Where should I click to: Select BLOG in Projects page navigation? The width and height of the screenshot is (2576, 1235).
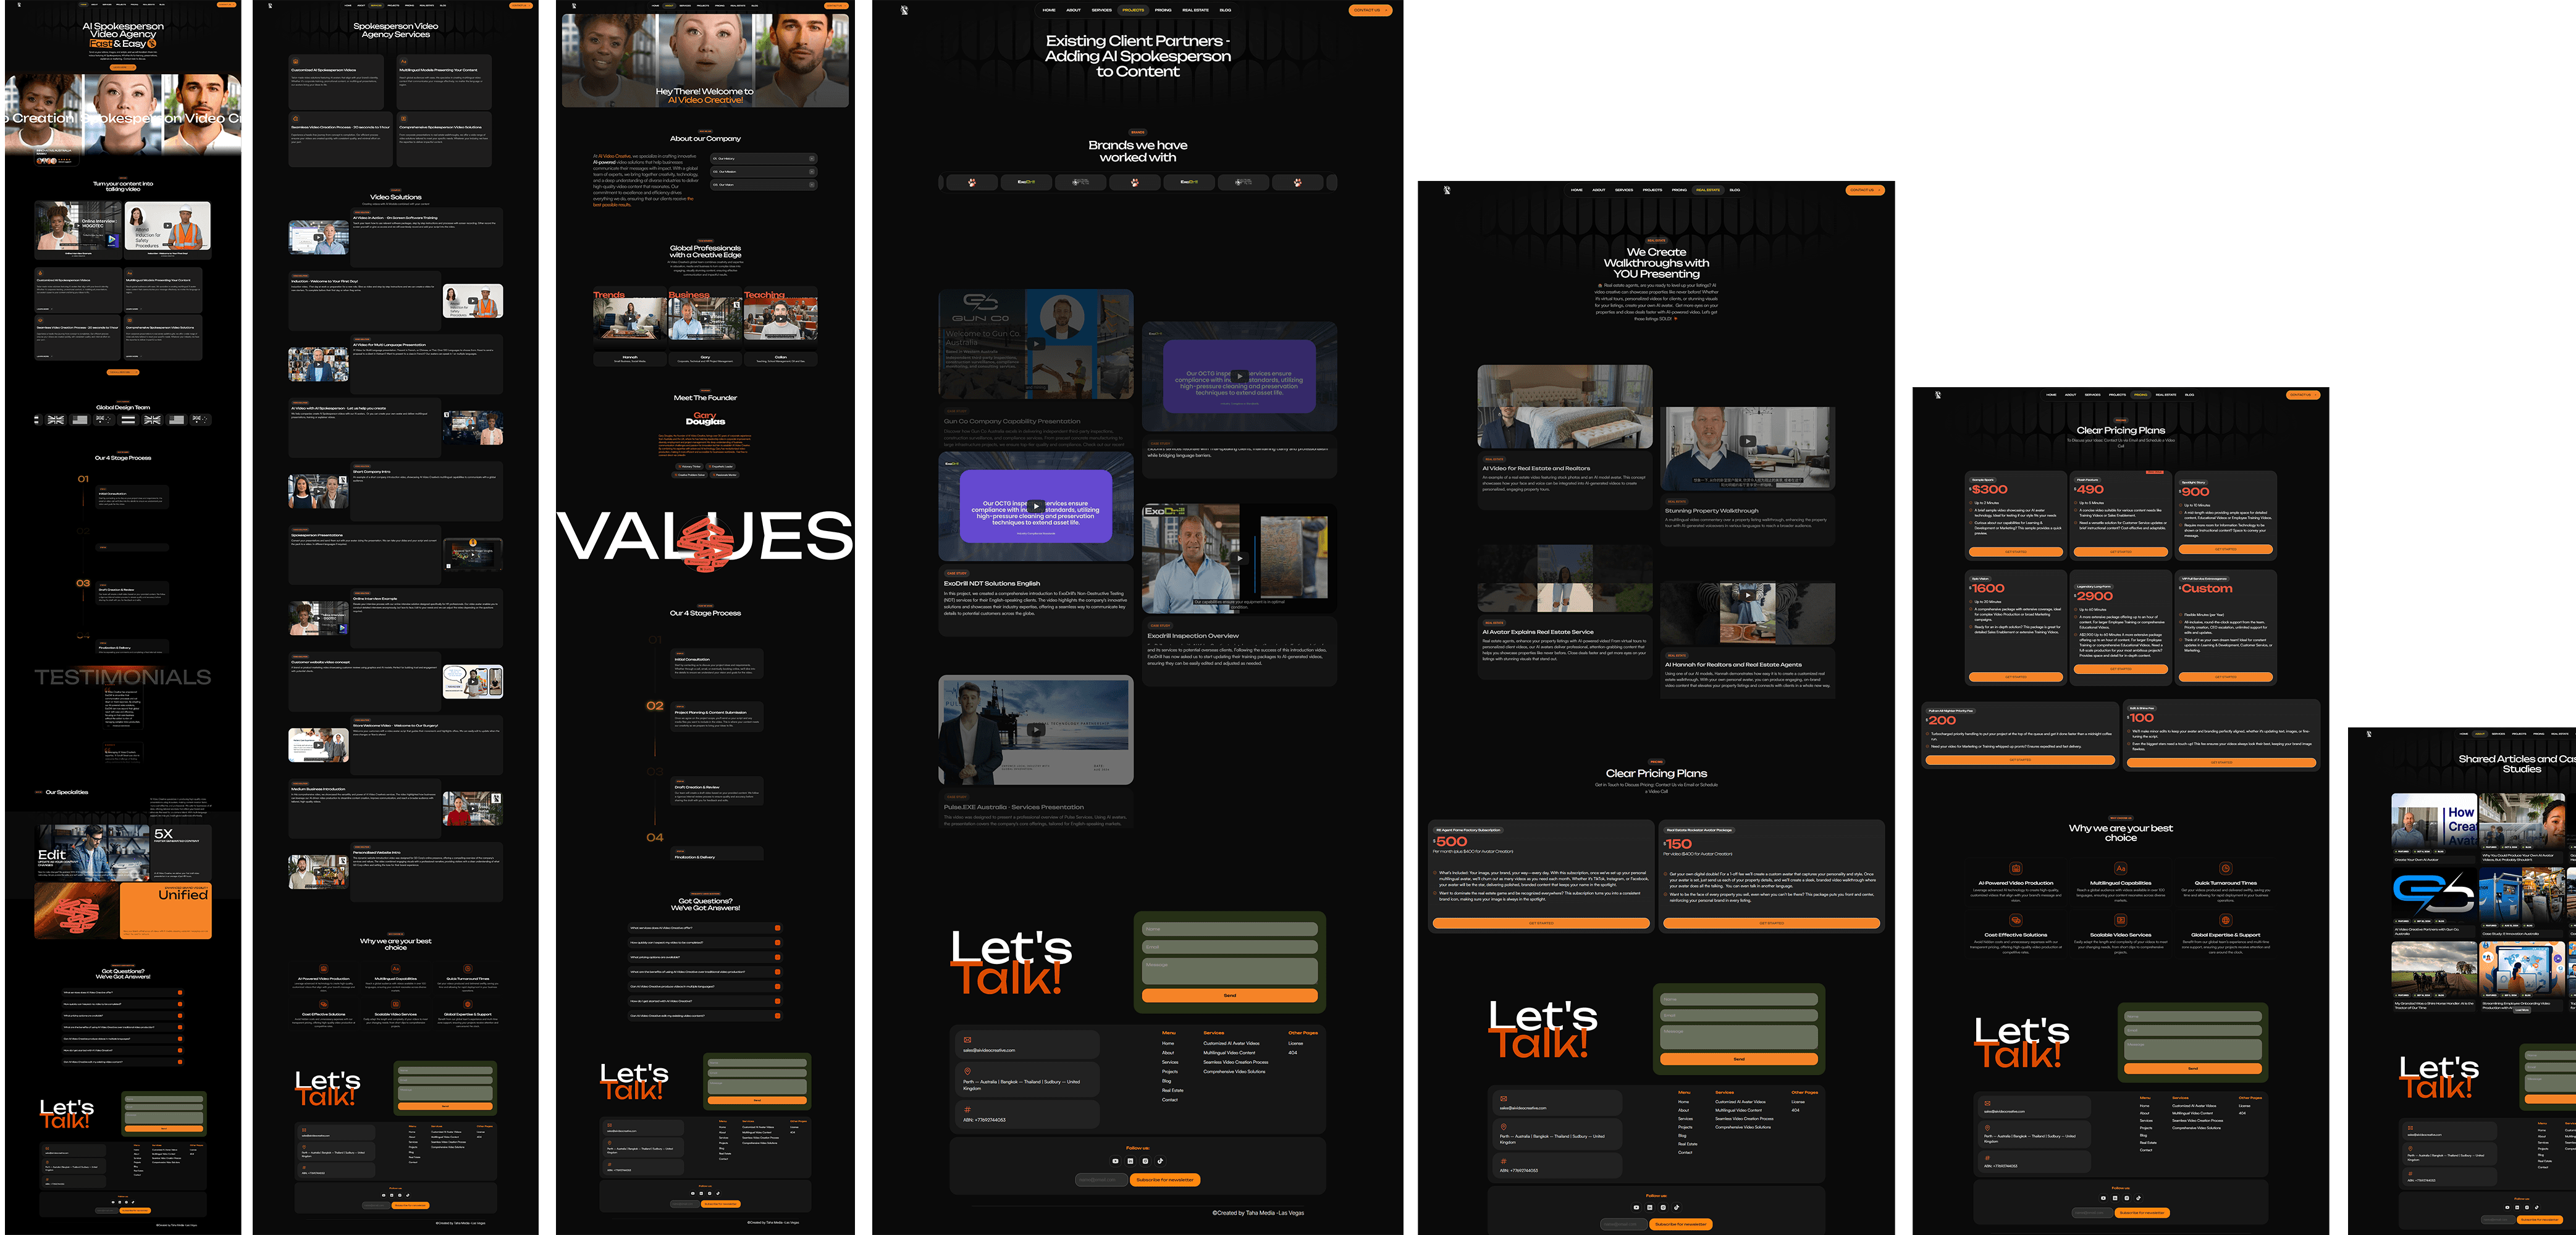tap(1225, 10)
